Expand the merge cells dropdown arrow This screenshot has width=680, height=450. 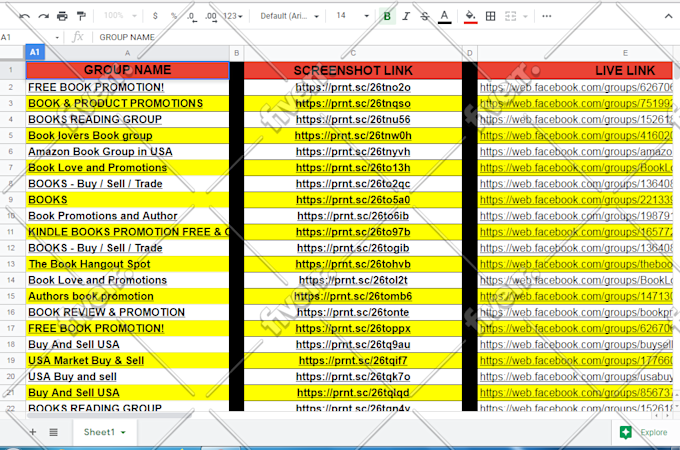pos(526,16)
